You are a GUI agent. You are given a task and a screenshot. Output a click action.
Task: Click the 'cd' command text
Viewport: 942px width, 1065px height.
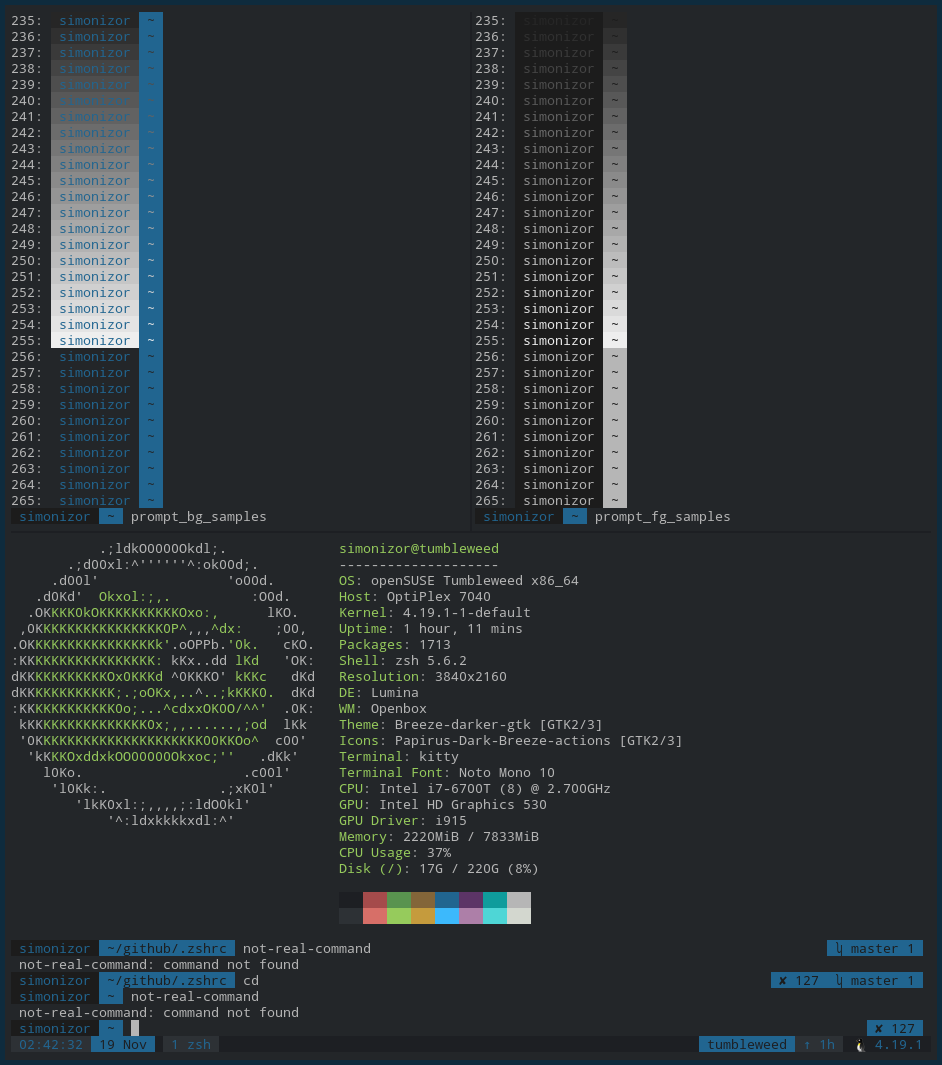coord(251,980)
